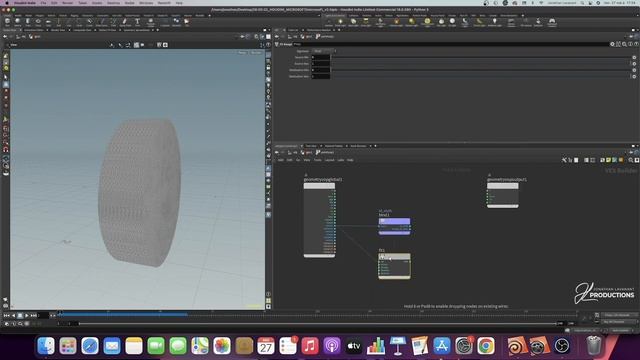Click the parameter pane search icon
This screenshot has height=360, width=640.
click(624, 44)
